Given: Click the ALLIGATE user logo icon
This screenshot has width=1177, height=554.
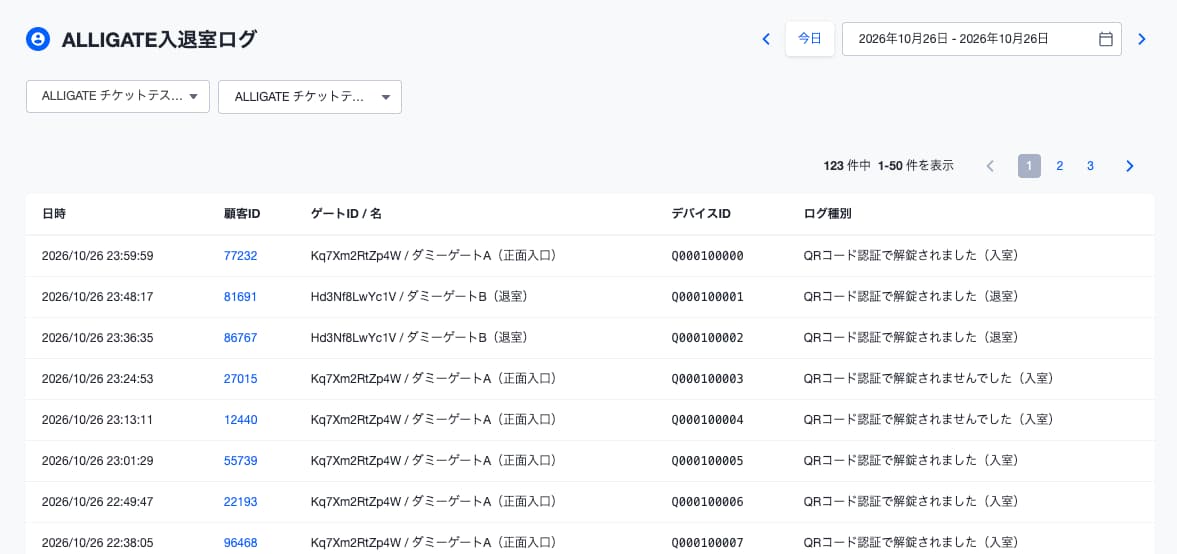Looking at the screenshot, I should pos(38,39).
